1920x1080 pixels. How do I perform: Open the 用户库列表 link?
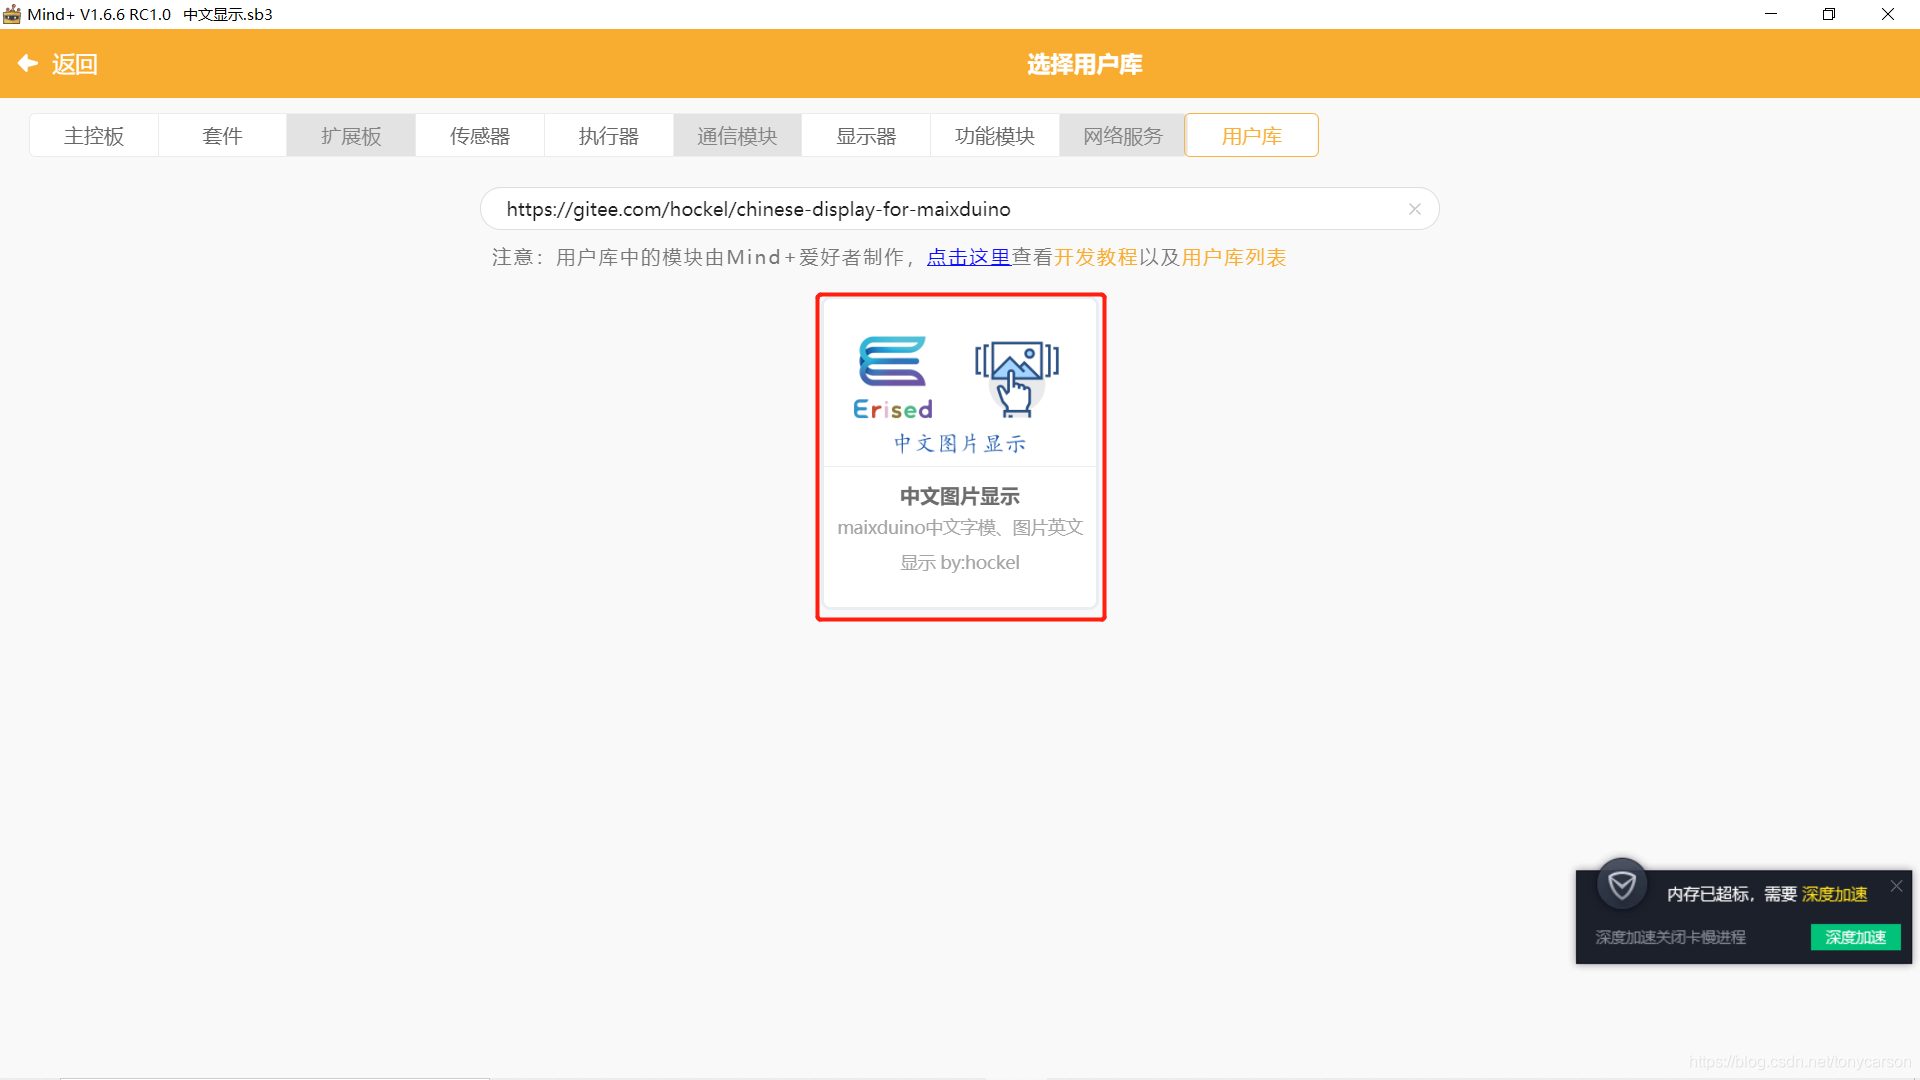click(x=1234, y=257)
